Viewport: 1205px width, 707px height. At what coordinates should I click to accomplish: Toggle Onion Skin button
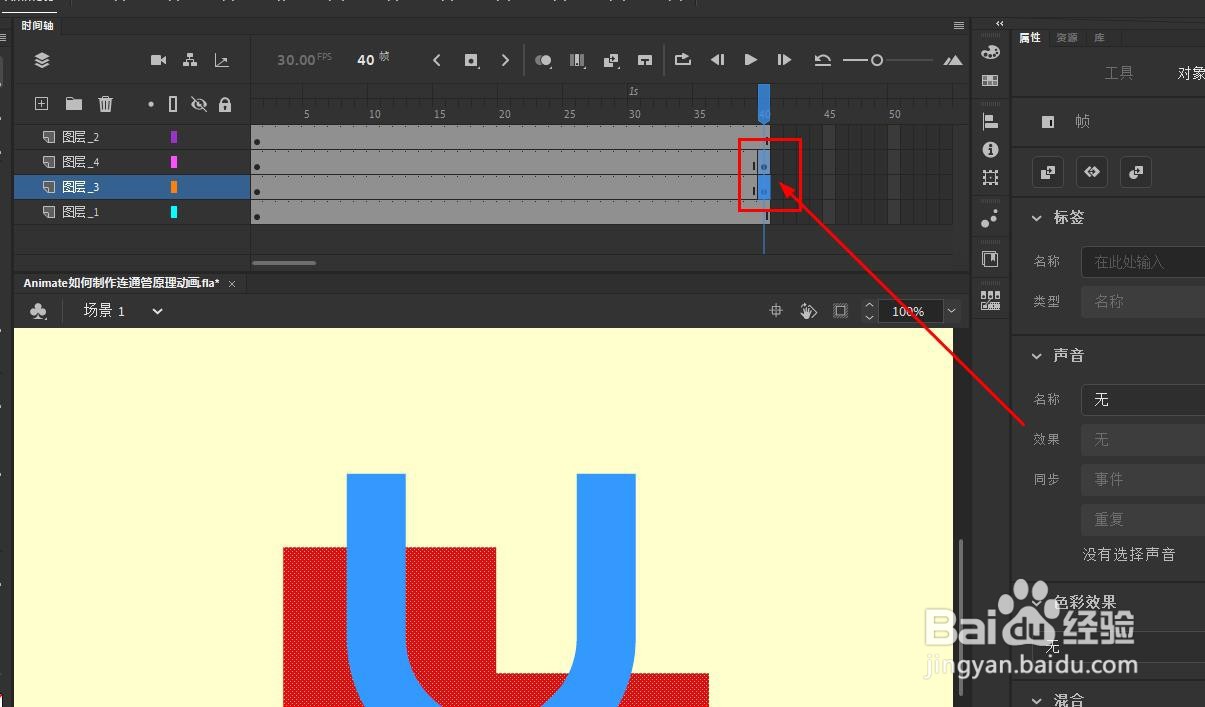[x=543, y=60]
